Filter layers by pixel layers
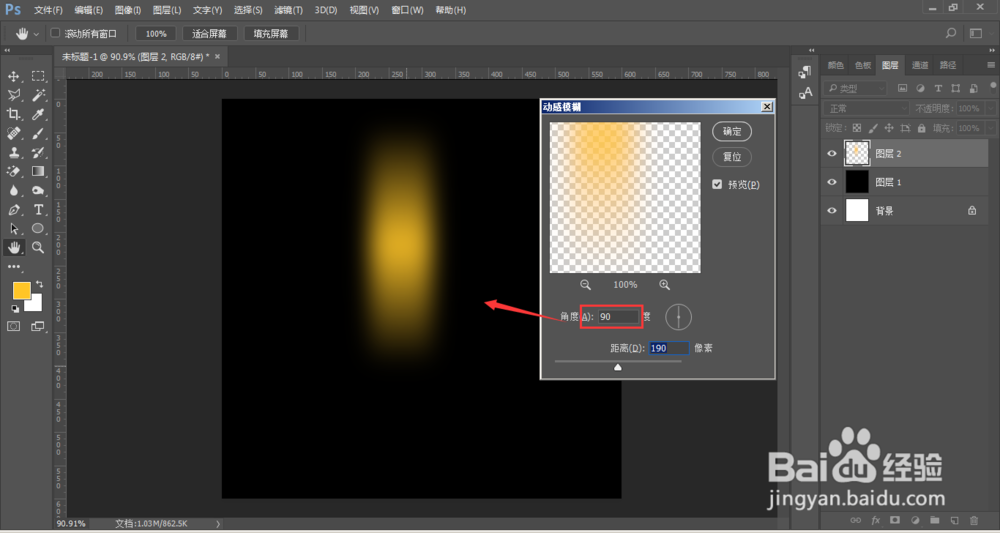 [x=902, y=88]
